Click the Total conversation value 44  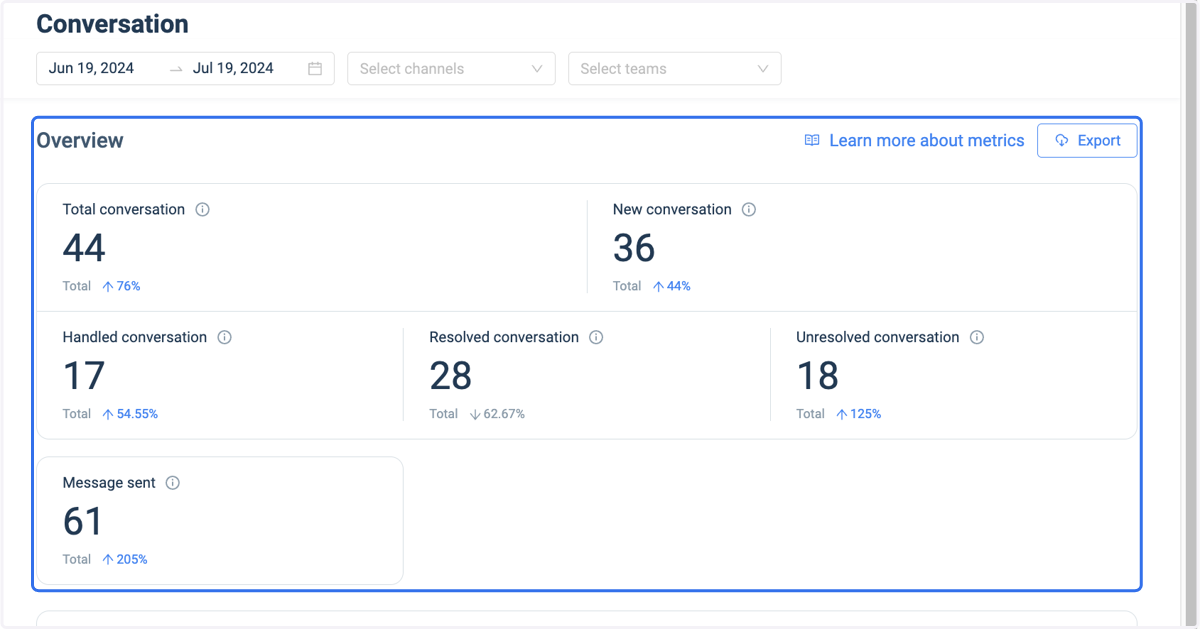click(84, 248)
